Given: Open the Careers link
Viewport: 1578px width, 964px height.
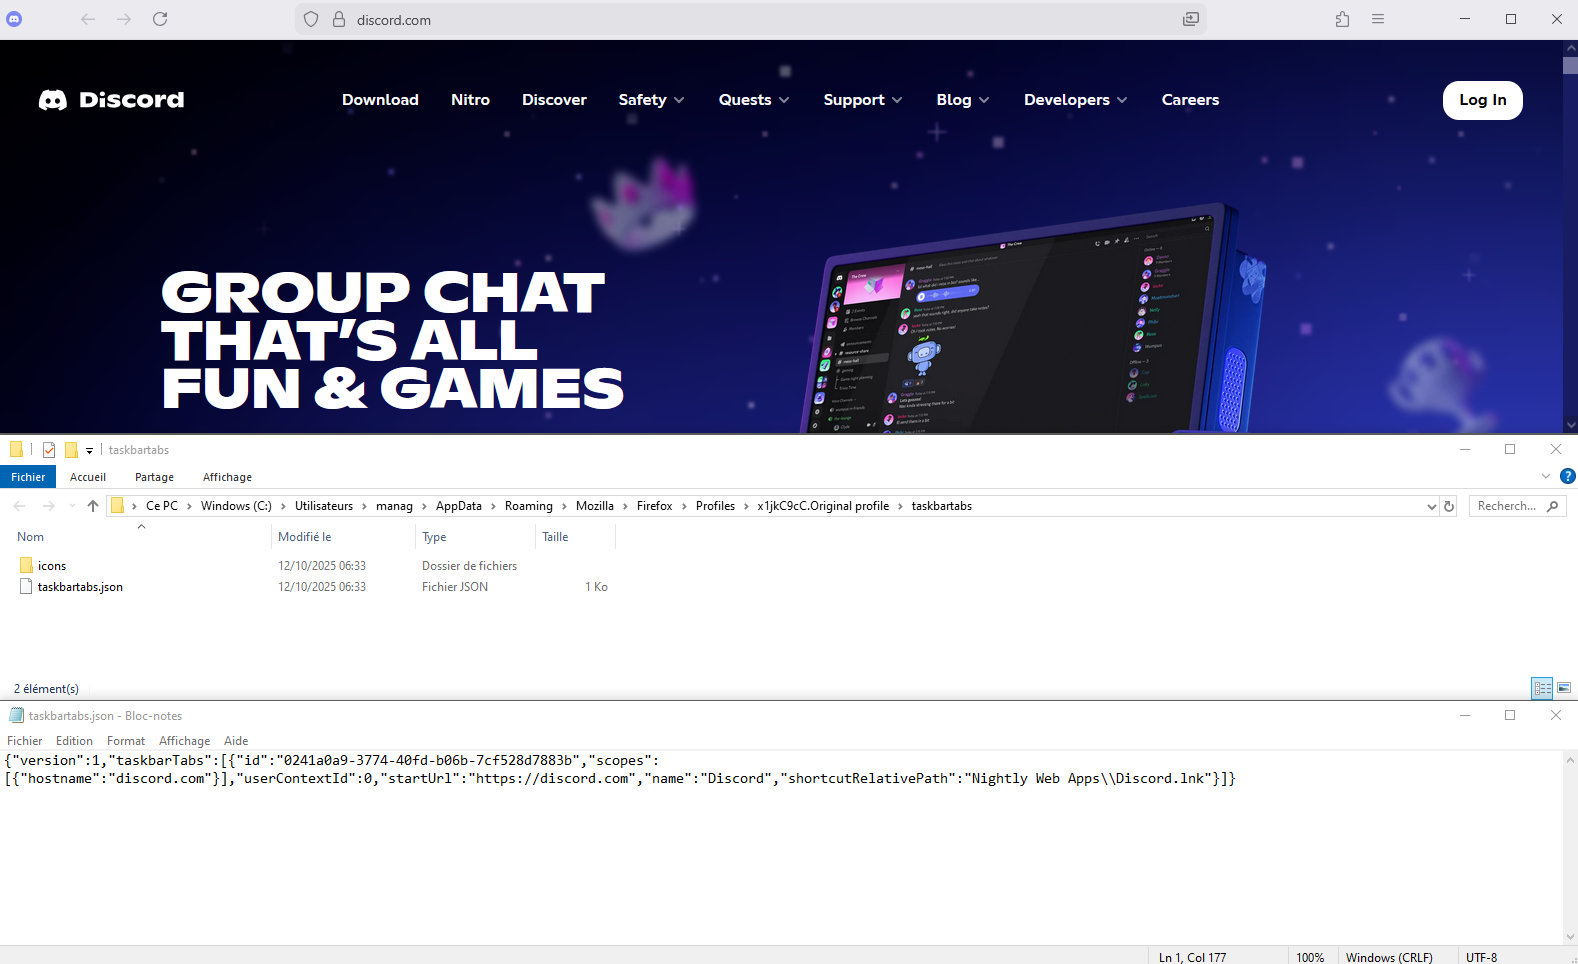Looking at the screenshot, I should 1190,100.
